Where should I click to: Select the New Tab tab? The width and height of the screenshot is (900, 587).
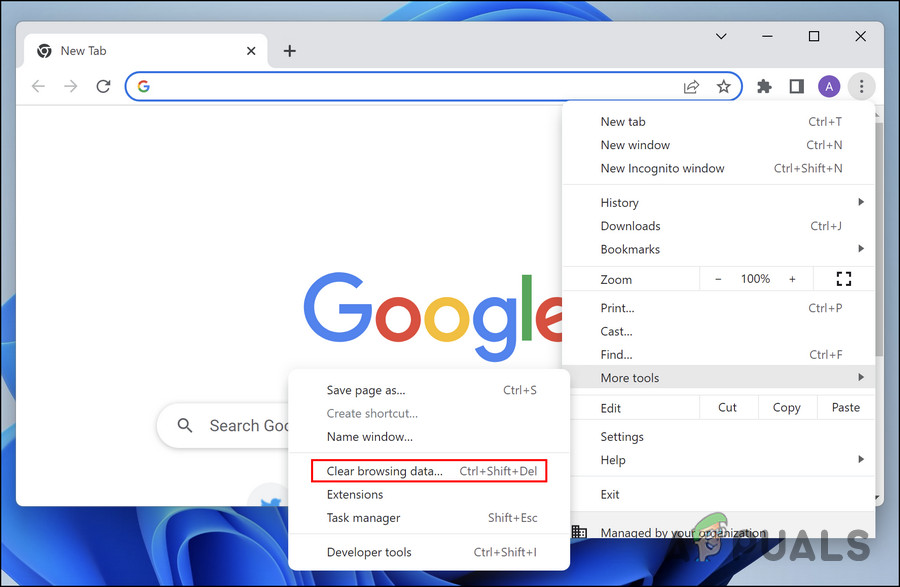coord(146,51)
